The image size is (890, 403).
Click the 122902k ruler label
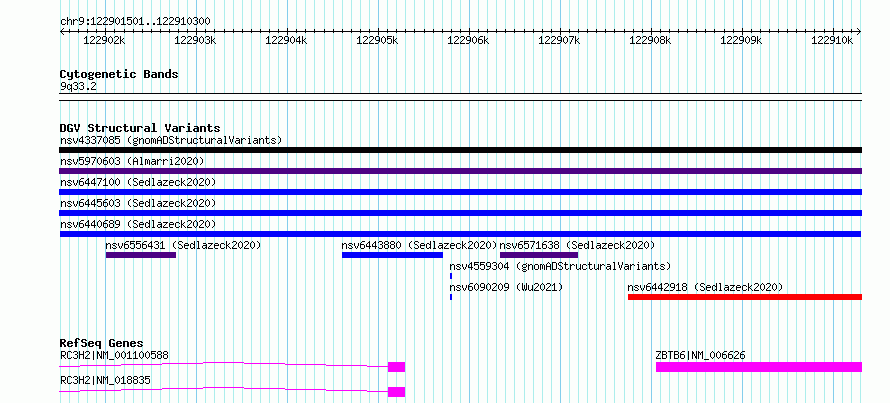tap(104, 40)
